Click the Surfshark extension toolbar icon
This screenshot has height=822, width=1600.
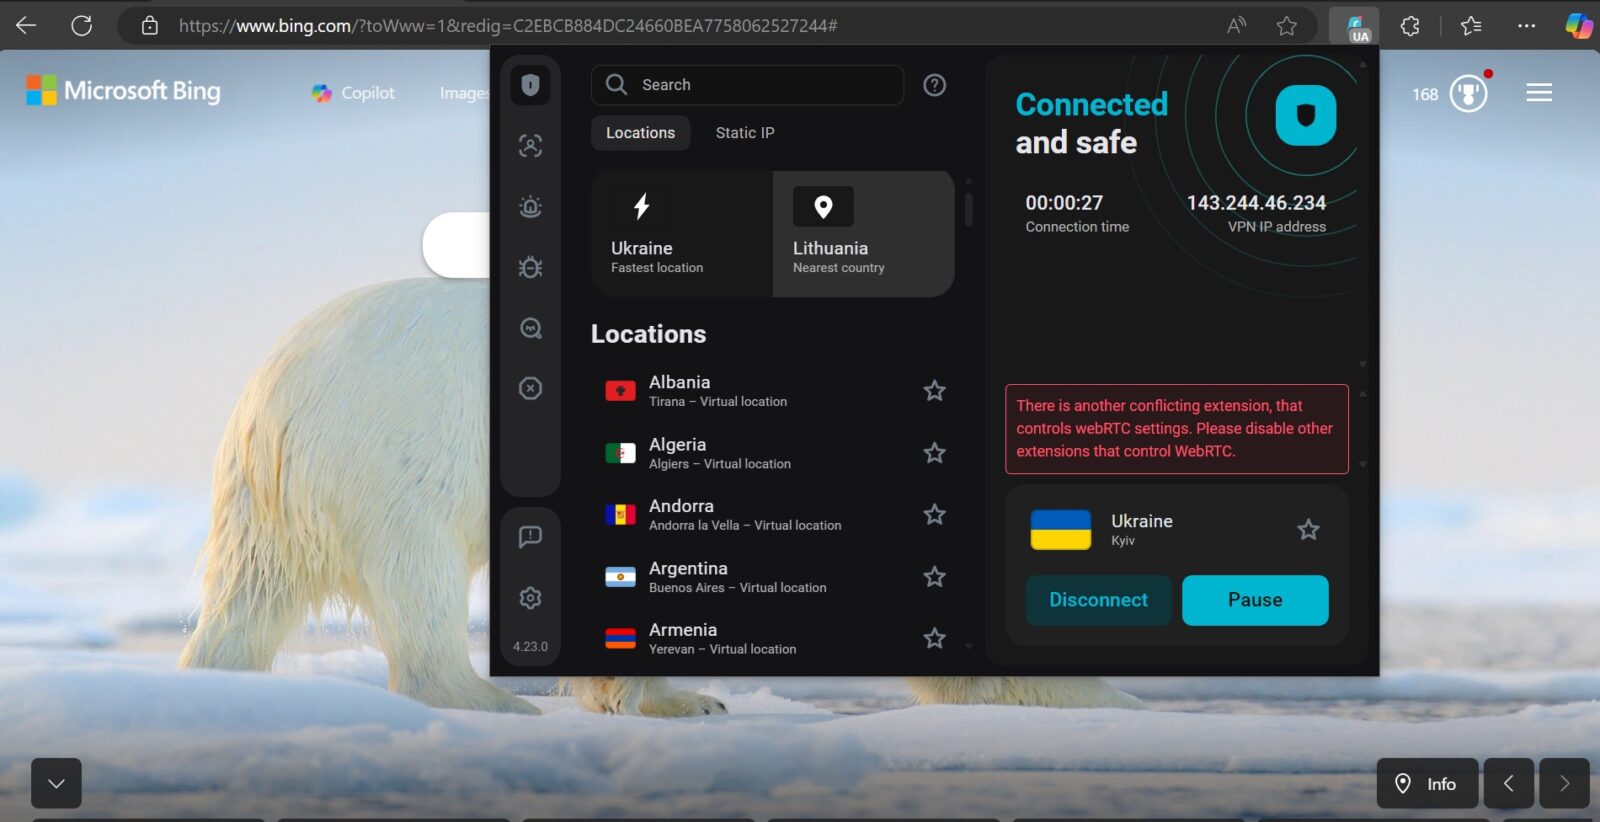(1355, 27)
